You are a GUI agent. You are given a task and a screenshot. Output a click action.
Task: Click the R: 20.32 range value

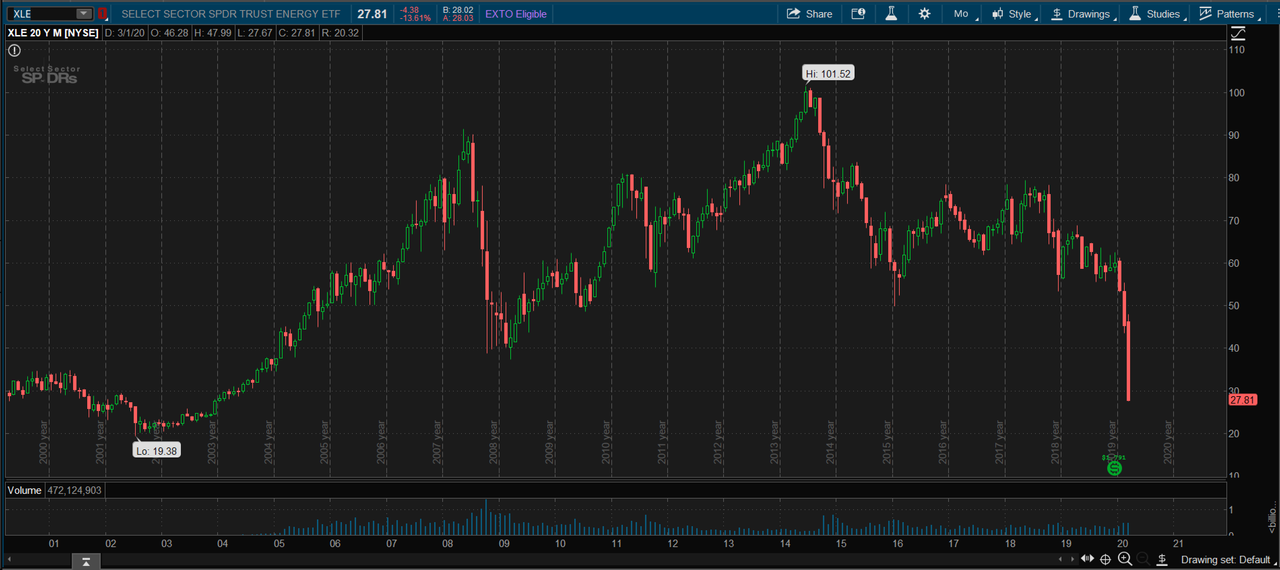point(341,33)
